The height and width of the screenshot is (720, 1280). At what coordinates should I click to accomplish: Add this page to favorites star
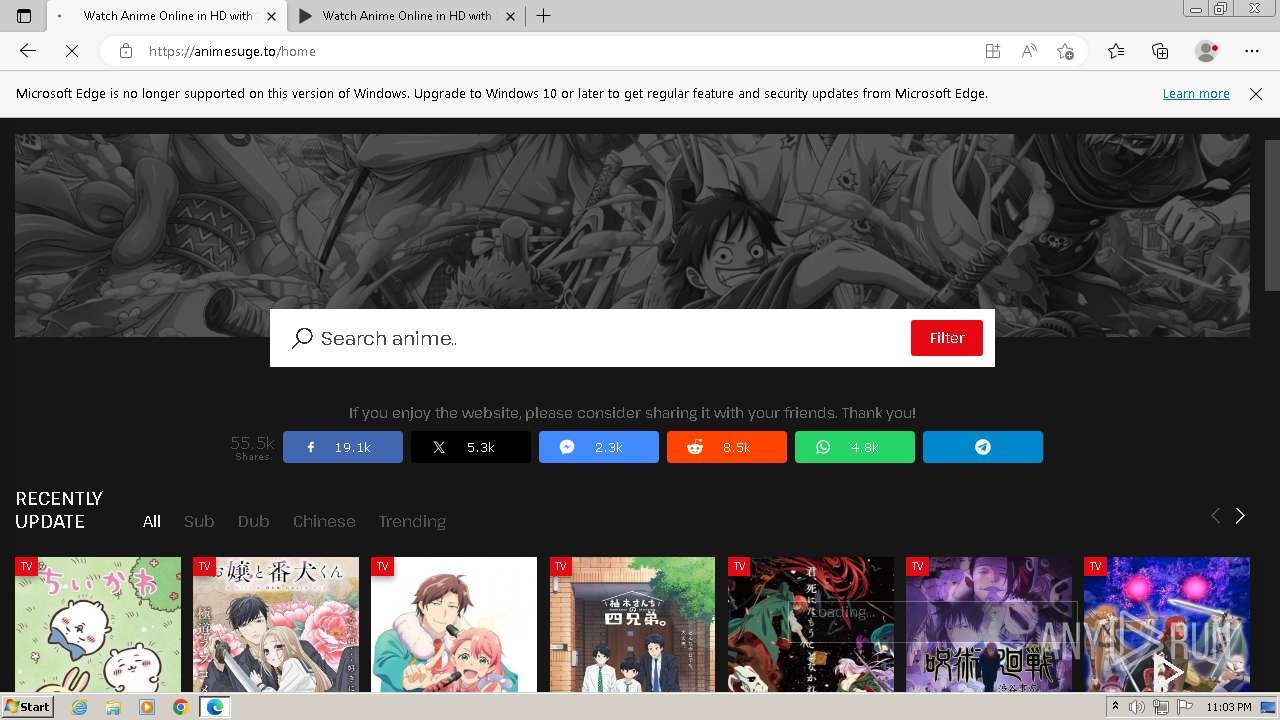coord(1065,51)
